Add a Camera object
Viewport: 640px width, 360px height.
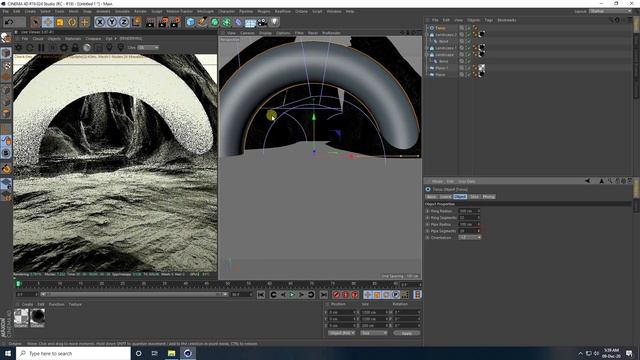262,22
